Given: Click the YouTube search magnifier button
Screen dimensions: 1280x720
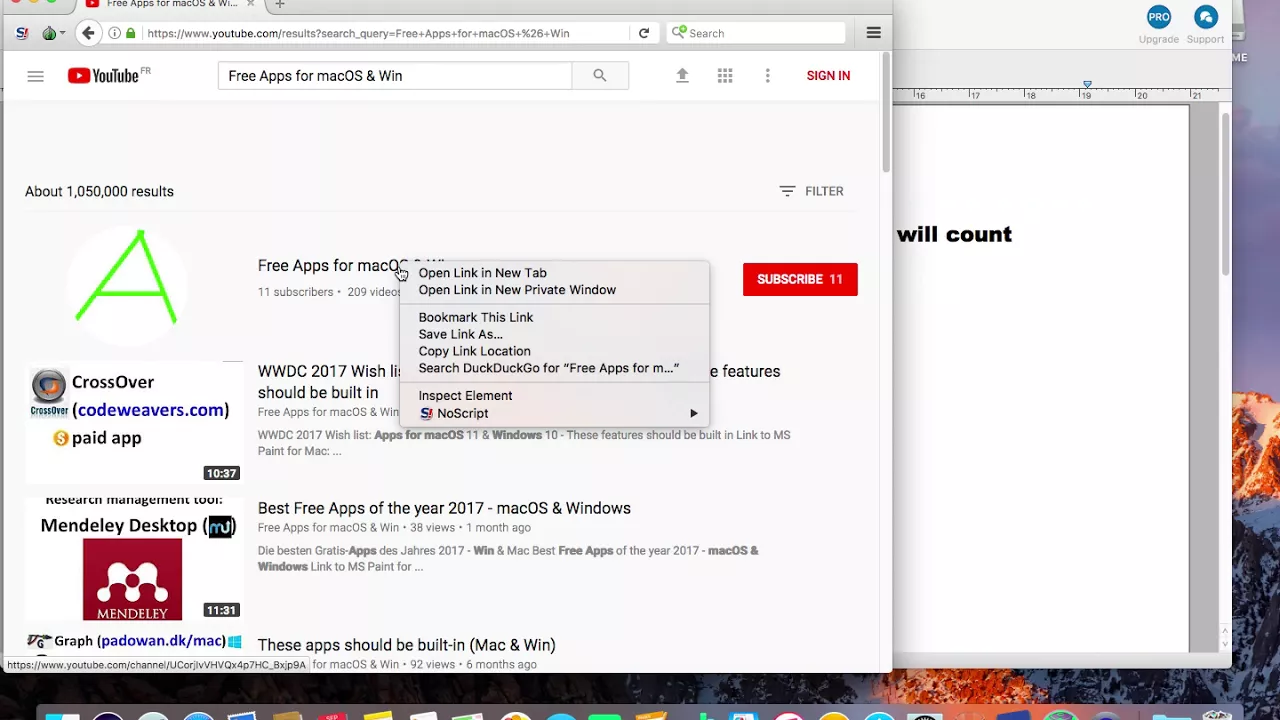Looking at the screenshot, I should [x=600, y=76].
